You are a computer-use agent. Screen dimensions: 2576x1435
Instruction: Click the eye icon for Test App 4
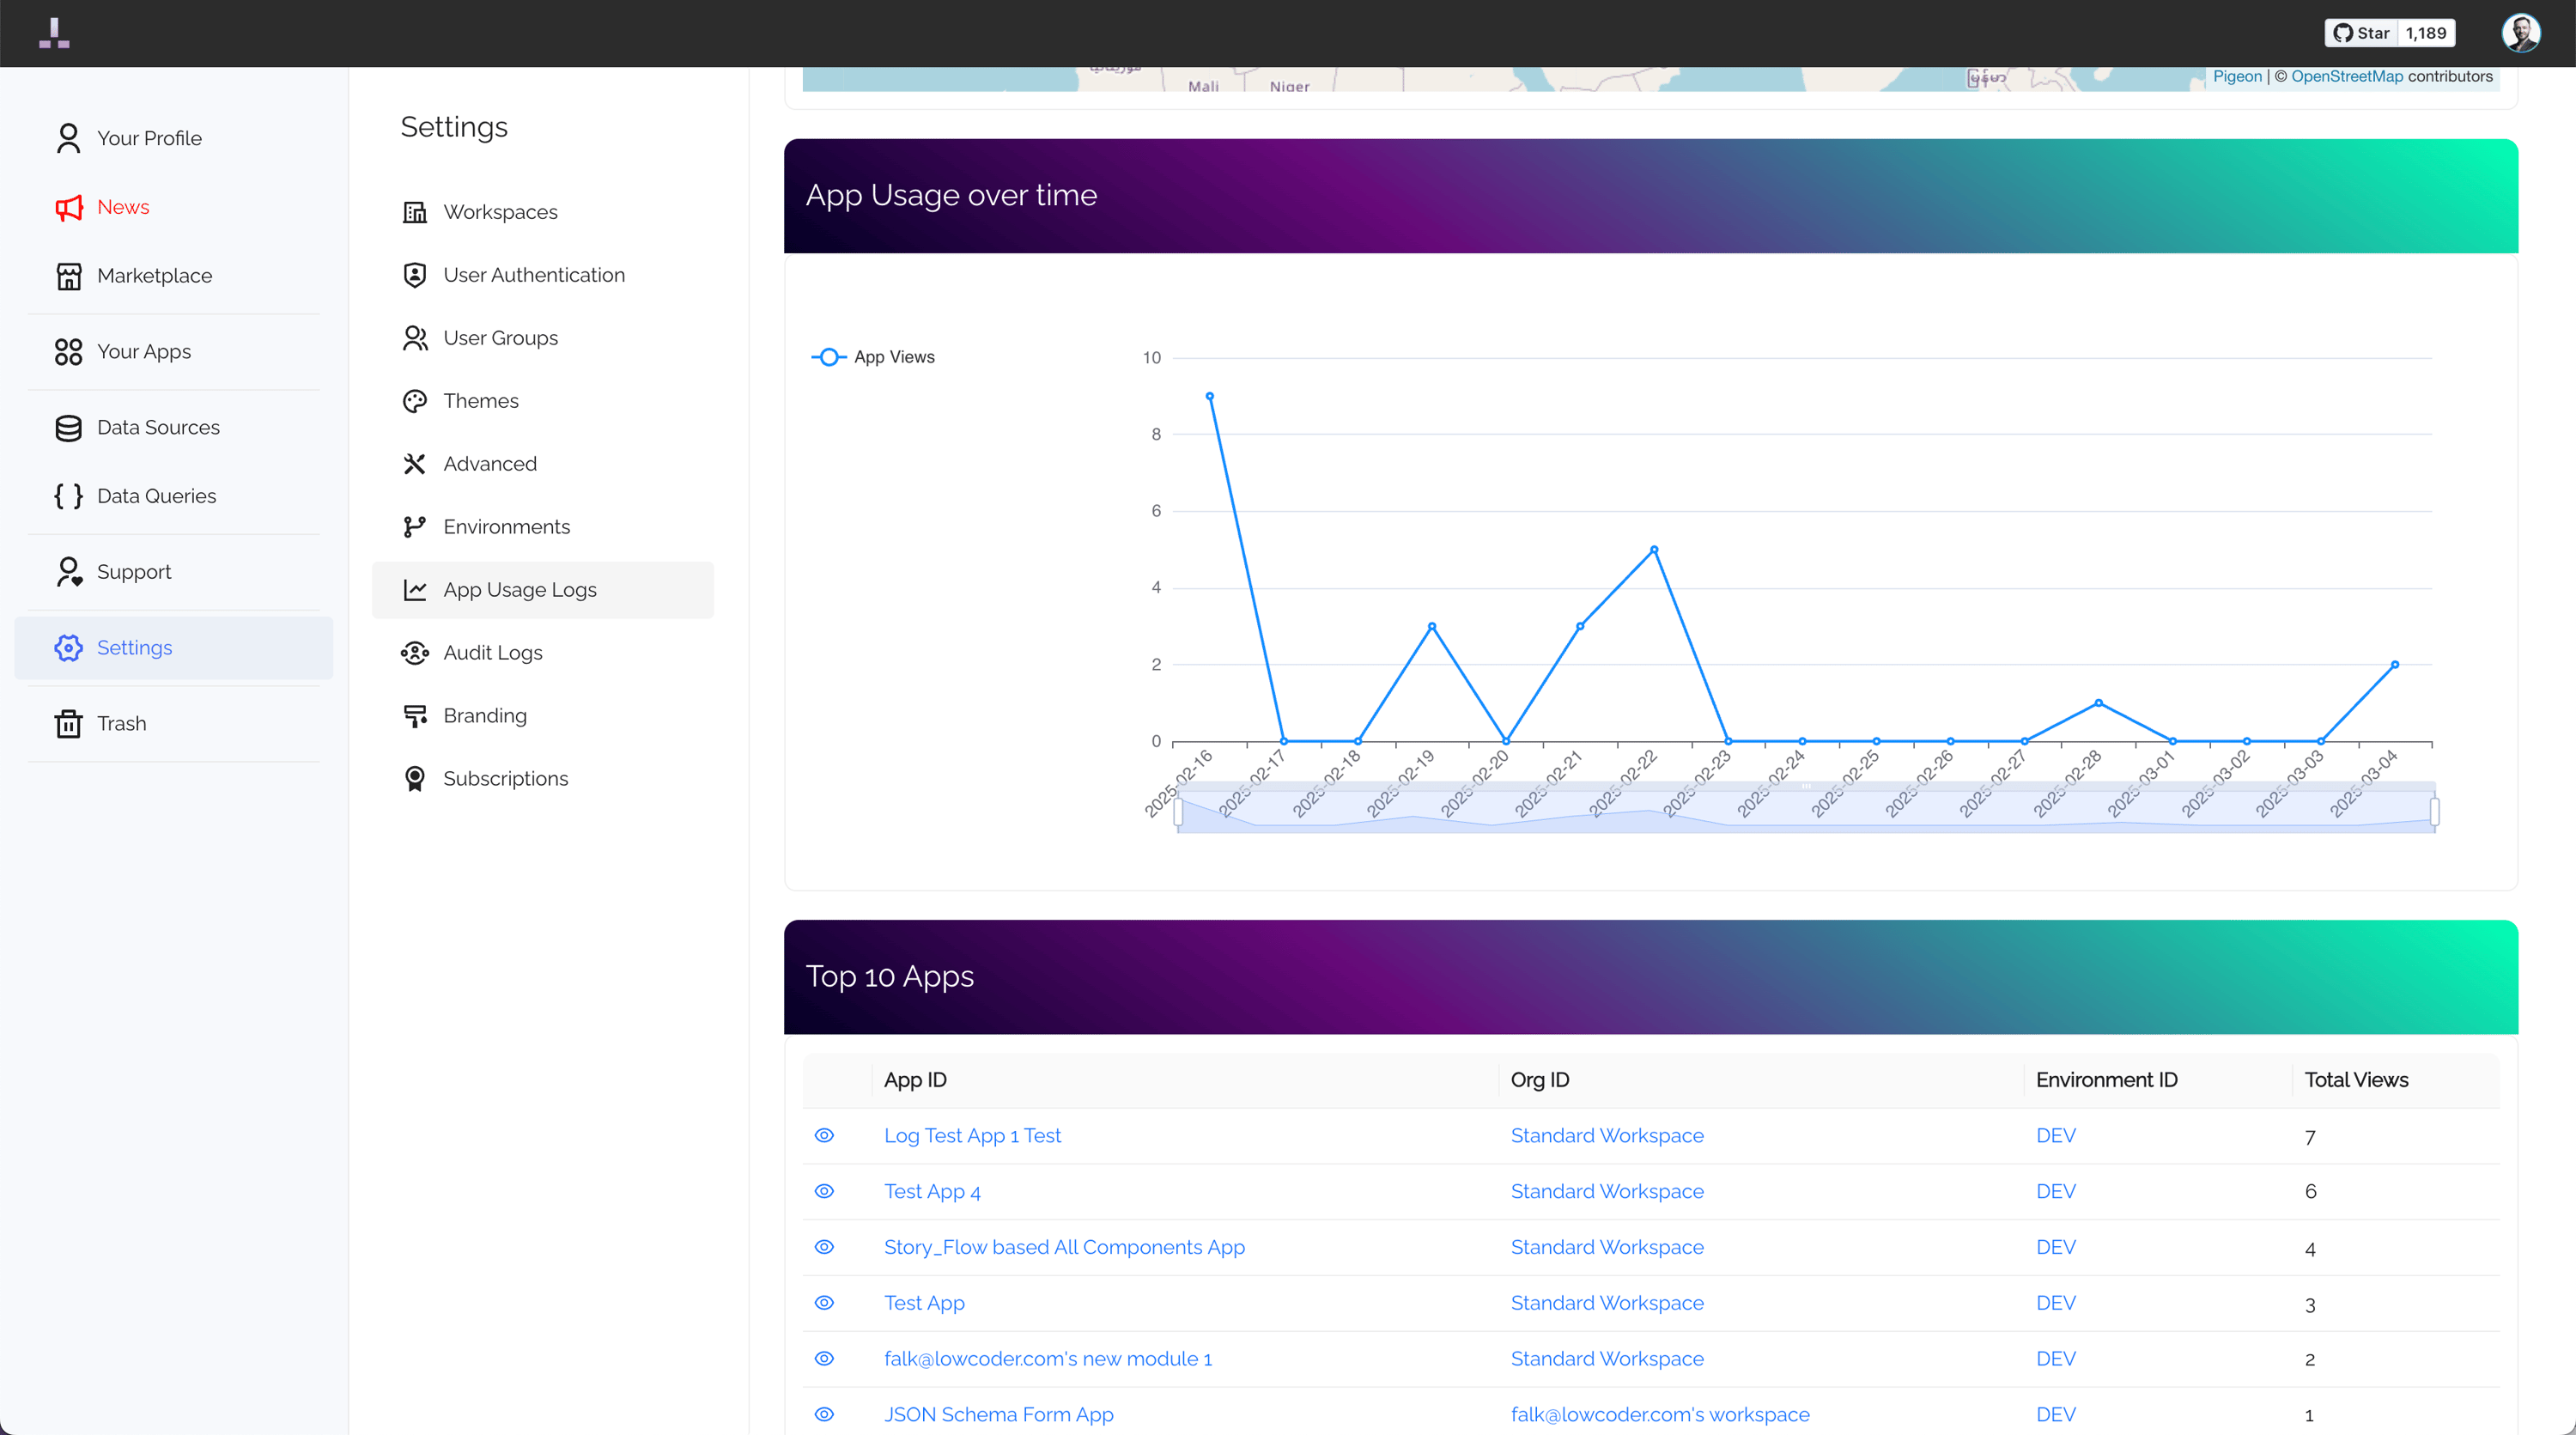824,1192
